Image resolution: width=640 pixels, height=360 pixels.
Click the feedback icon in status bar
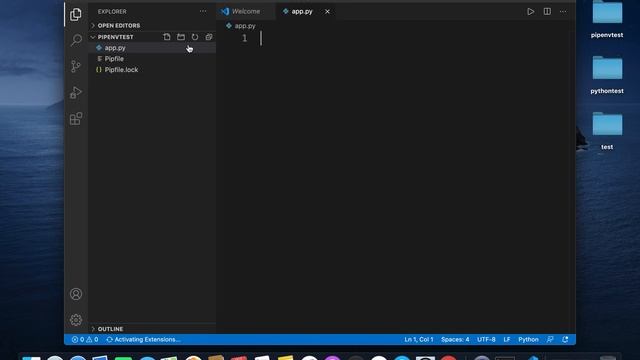[x=550, y=339]
